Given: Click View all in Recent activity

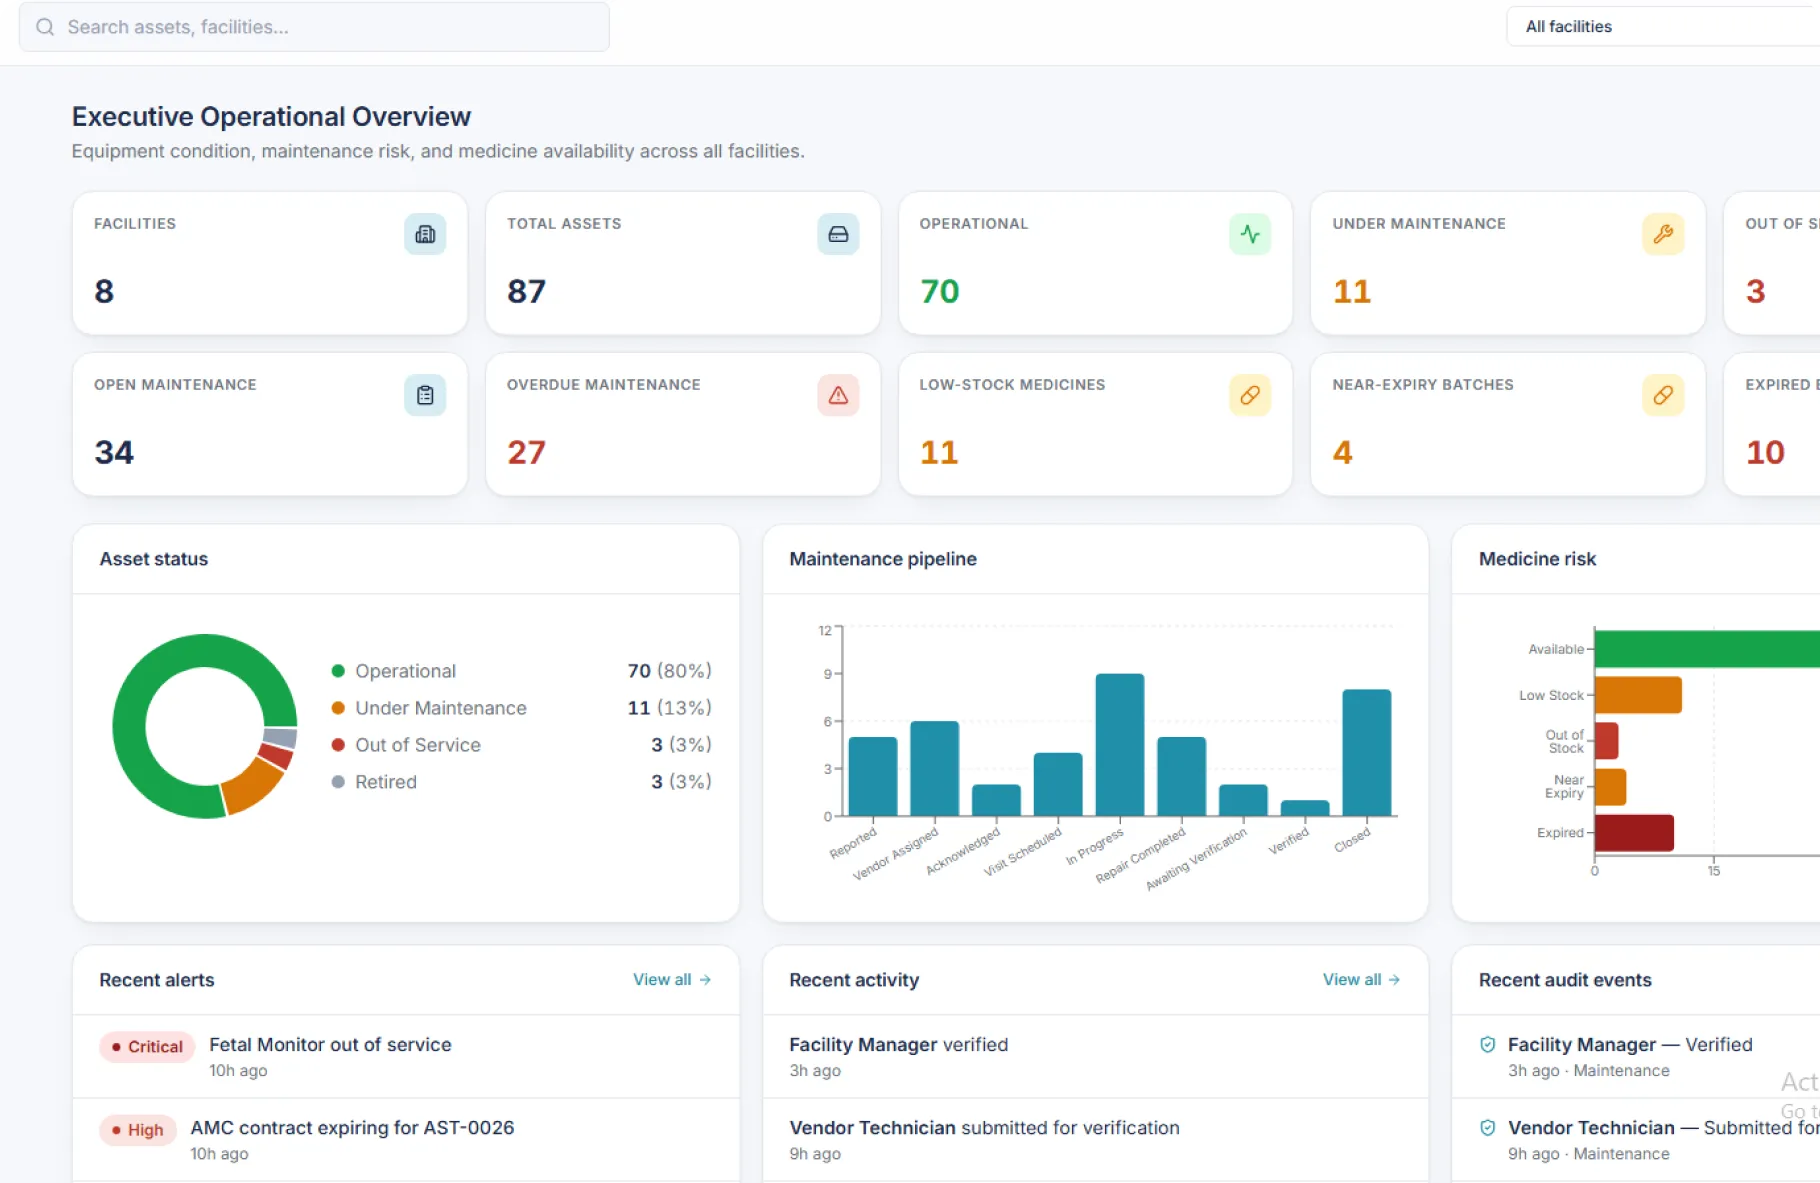Looking at the screenshot, I should [1352, 980].
